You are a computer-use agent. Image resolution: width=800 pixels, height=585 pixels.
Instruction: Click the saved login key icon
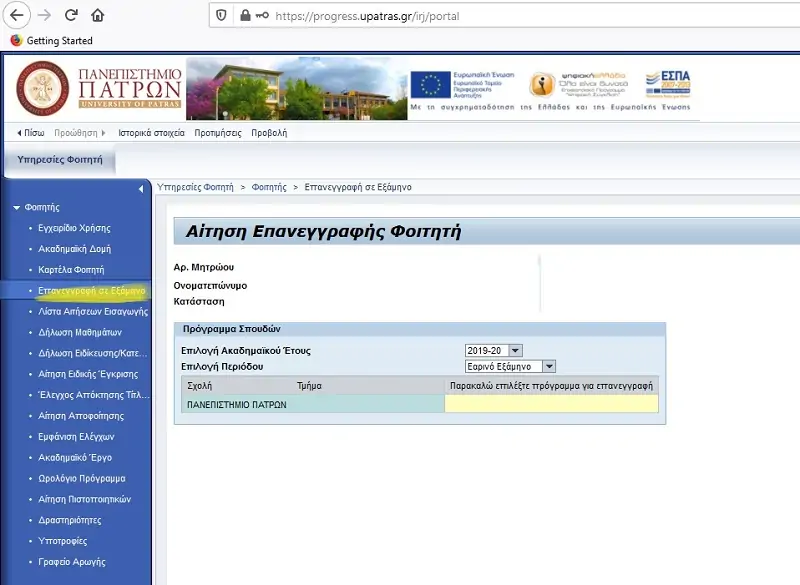click(x=264, y=16)
